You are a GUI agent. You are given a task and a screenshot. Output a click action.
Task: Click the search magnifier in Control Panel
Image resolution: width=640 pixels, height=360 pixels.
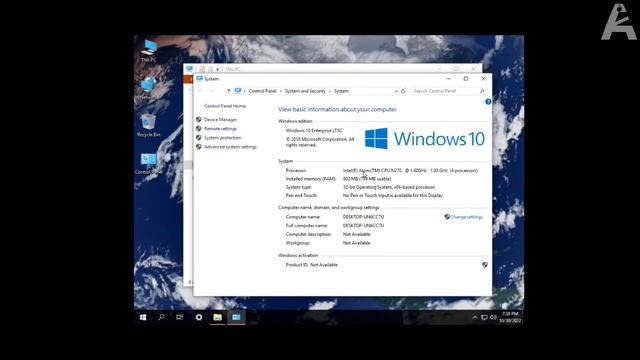click(482, 91)
